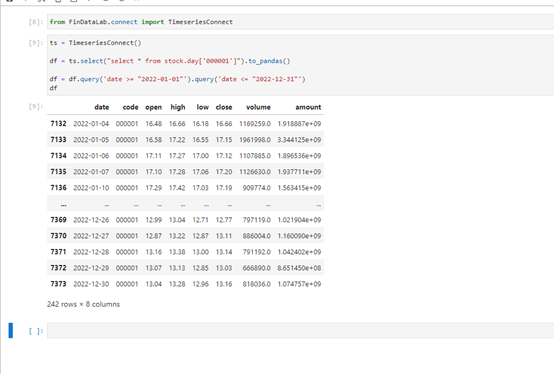Click the date cell 2022-01-06
Image resolution: width=554 pixels, height=374 pixels.
[x=91, y=155]
